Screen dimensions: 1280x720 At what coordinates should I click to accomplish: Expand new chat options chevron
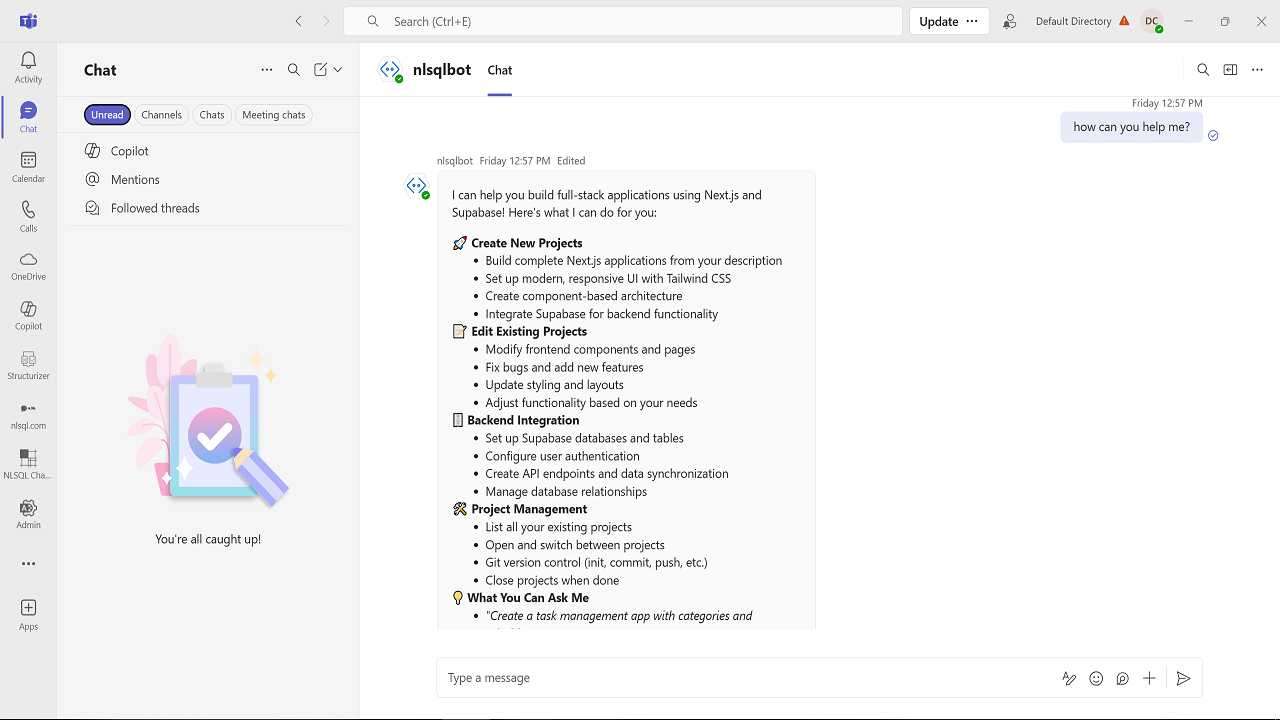tap(338, 70)
